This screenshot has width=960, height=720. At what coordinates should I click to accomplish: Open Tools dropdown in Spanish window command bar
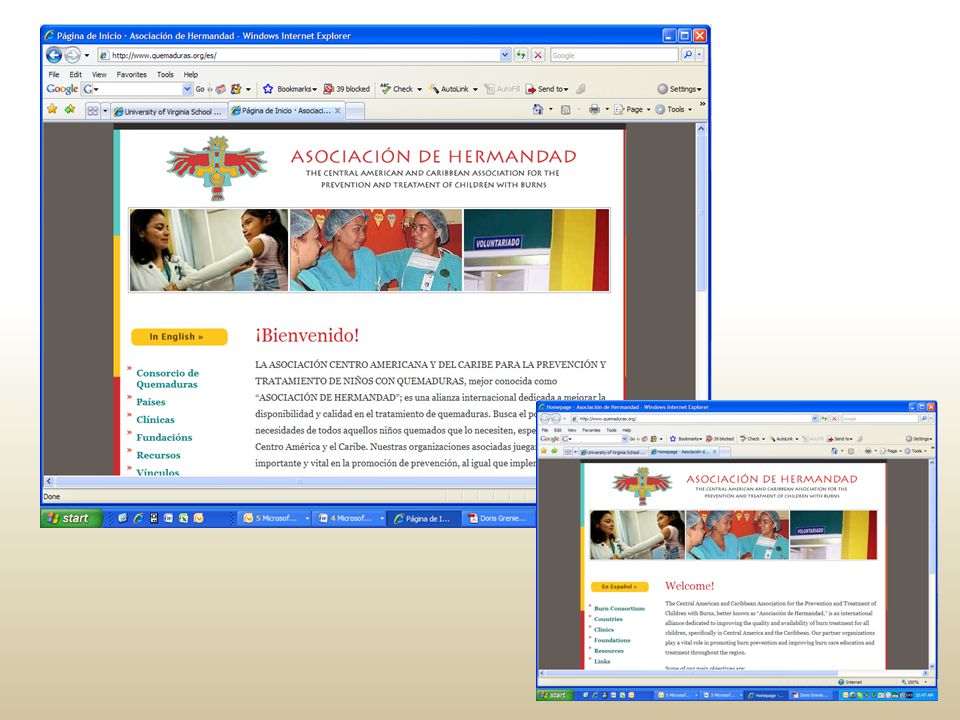[x=673, y=110]
